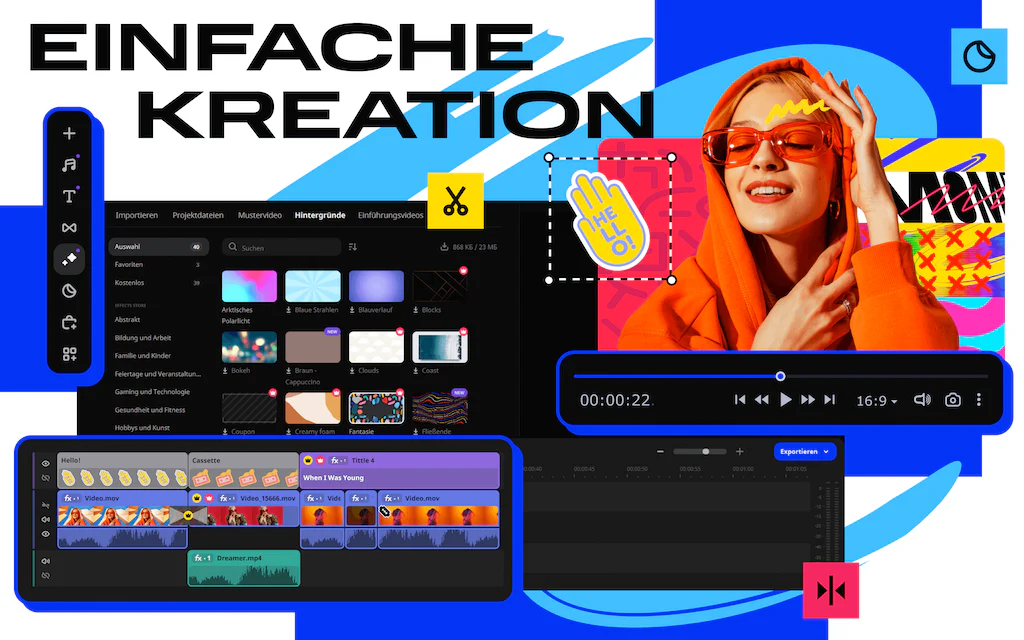Switch to the Importieren tab
This screenshot has height=640, width=1024.
136,216
